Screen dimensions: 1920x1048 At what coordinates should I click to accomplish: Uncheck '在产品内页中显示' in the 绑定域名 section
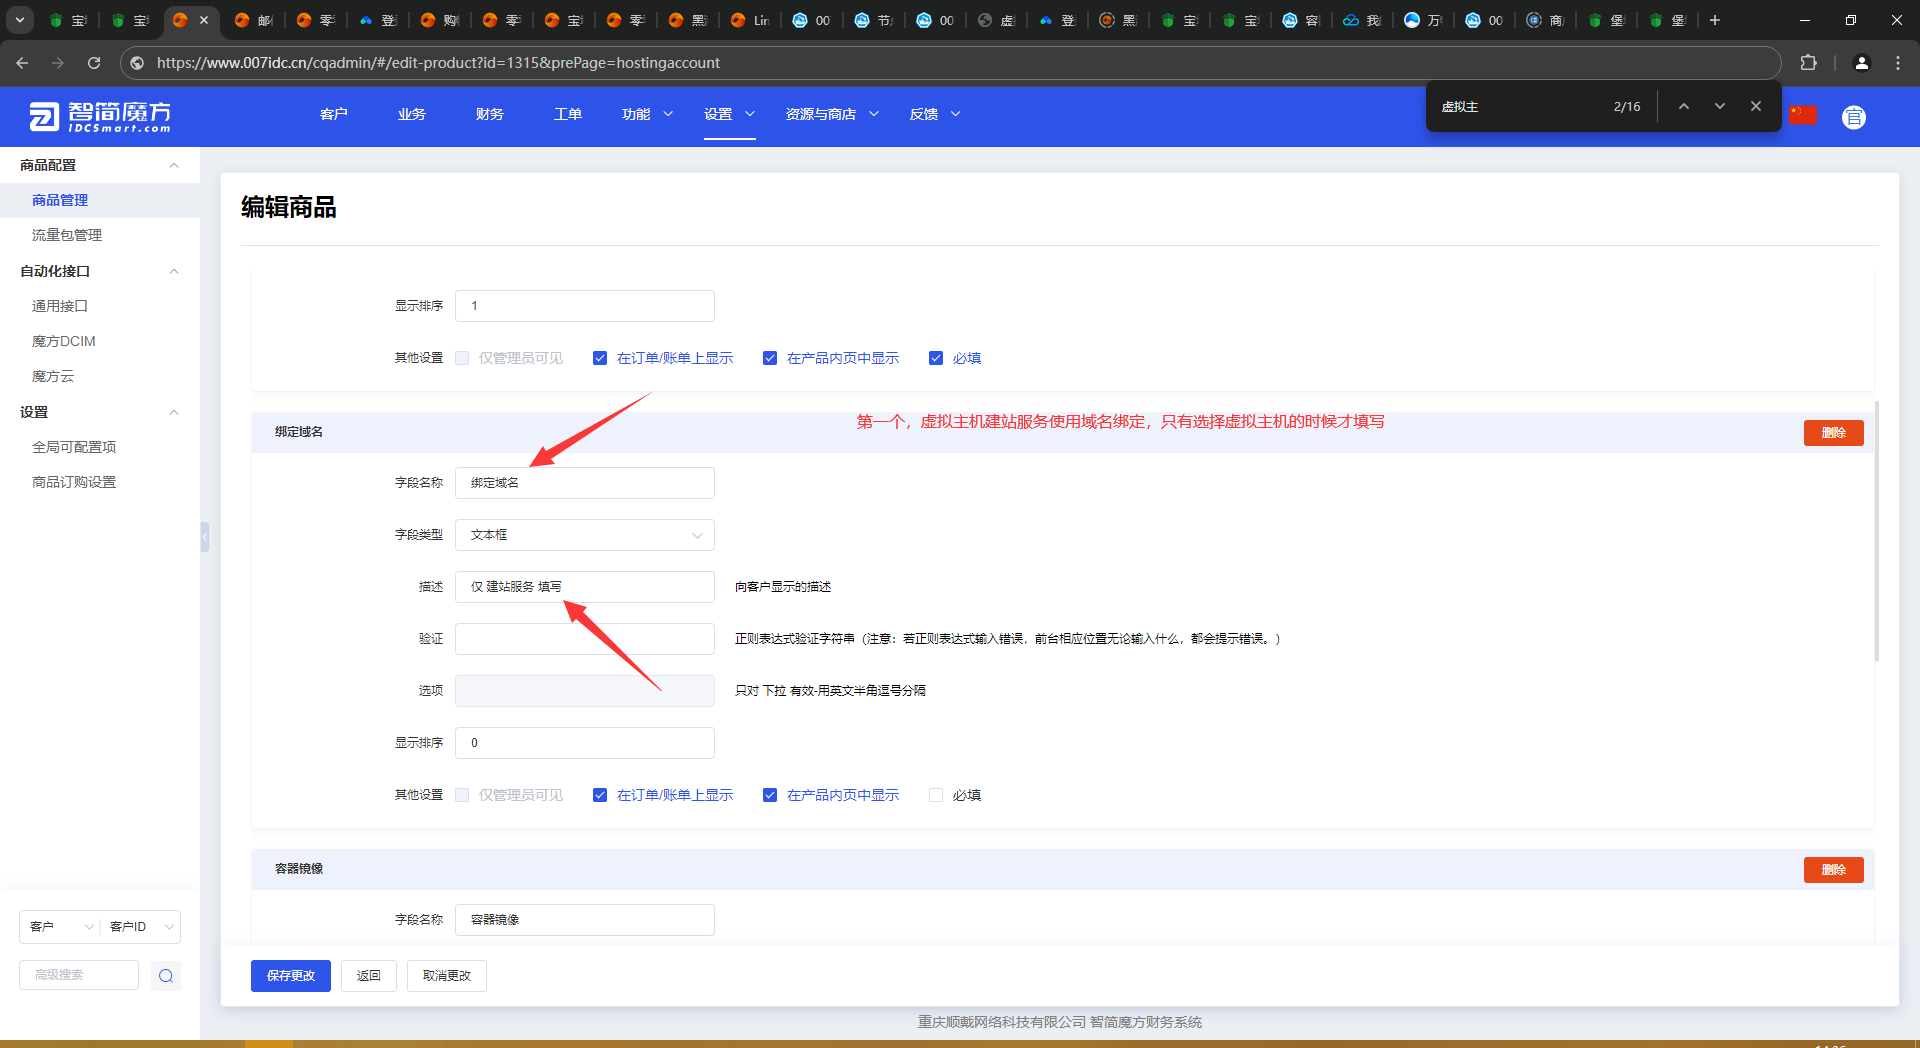click(770, 795)
